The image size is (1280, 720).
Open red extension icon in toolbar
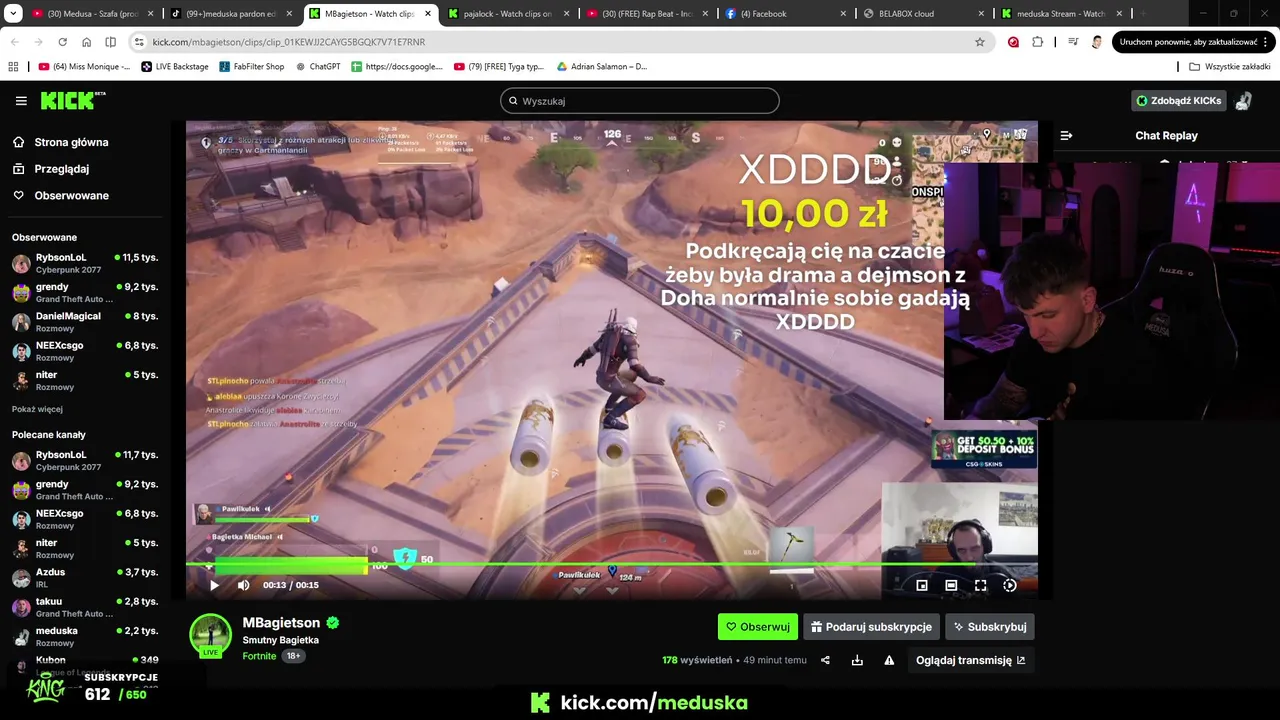point(1013,42)
